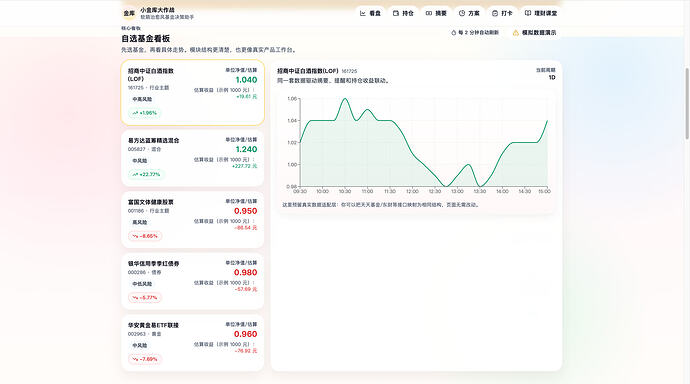Click the warning triangle beside 模拟数据演示
Viewport: 690px width, 384px height.
pyautogui.click(x=515, y=33)
